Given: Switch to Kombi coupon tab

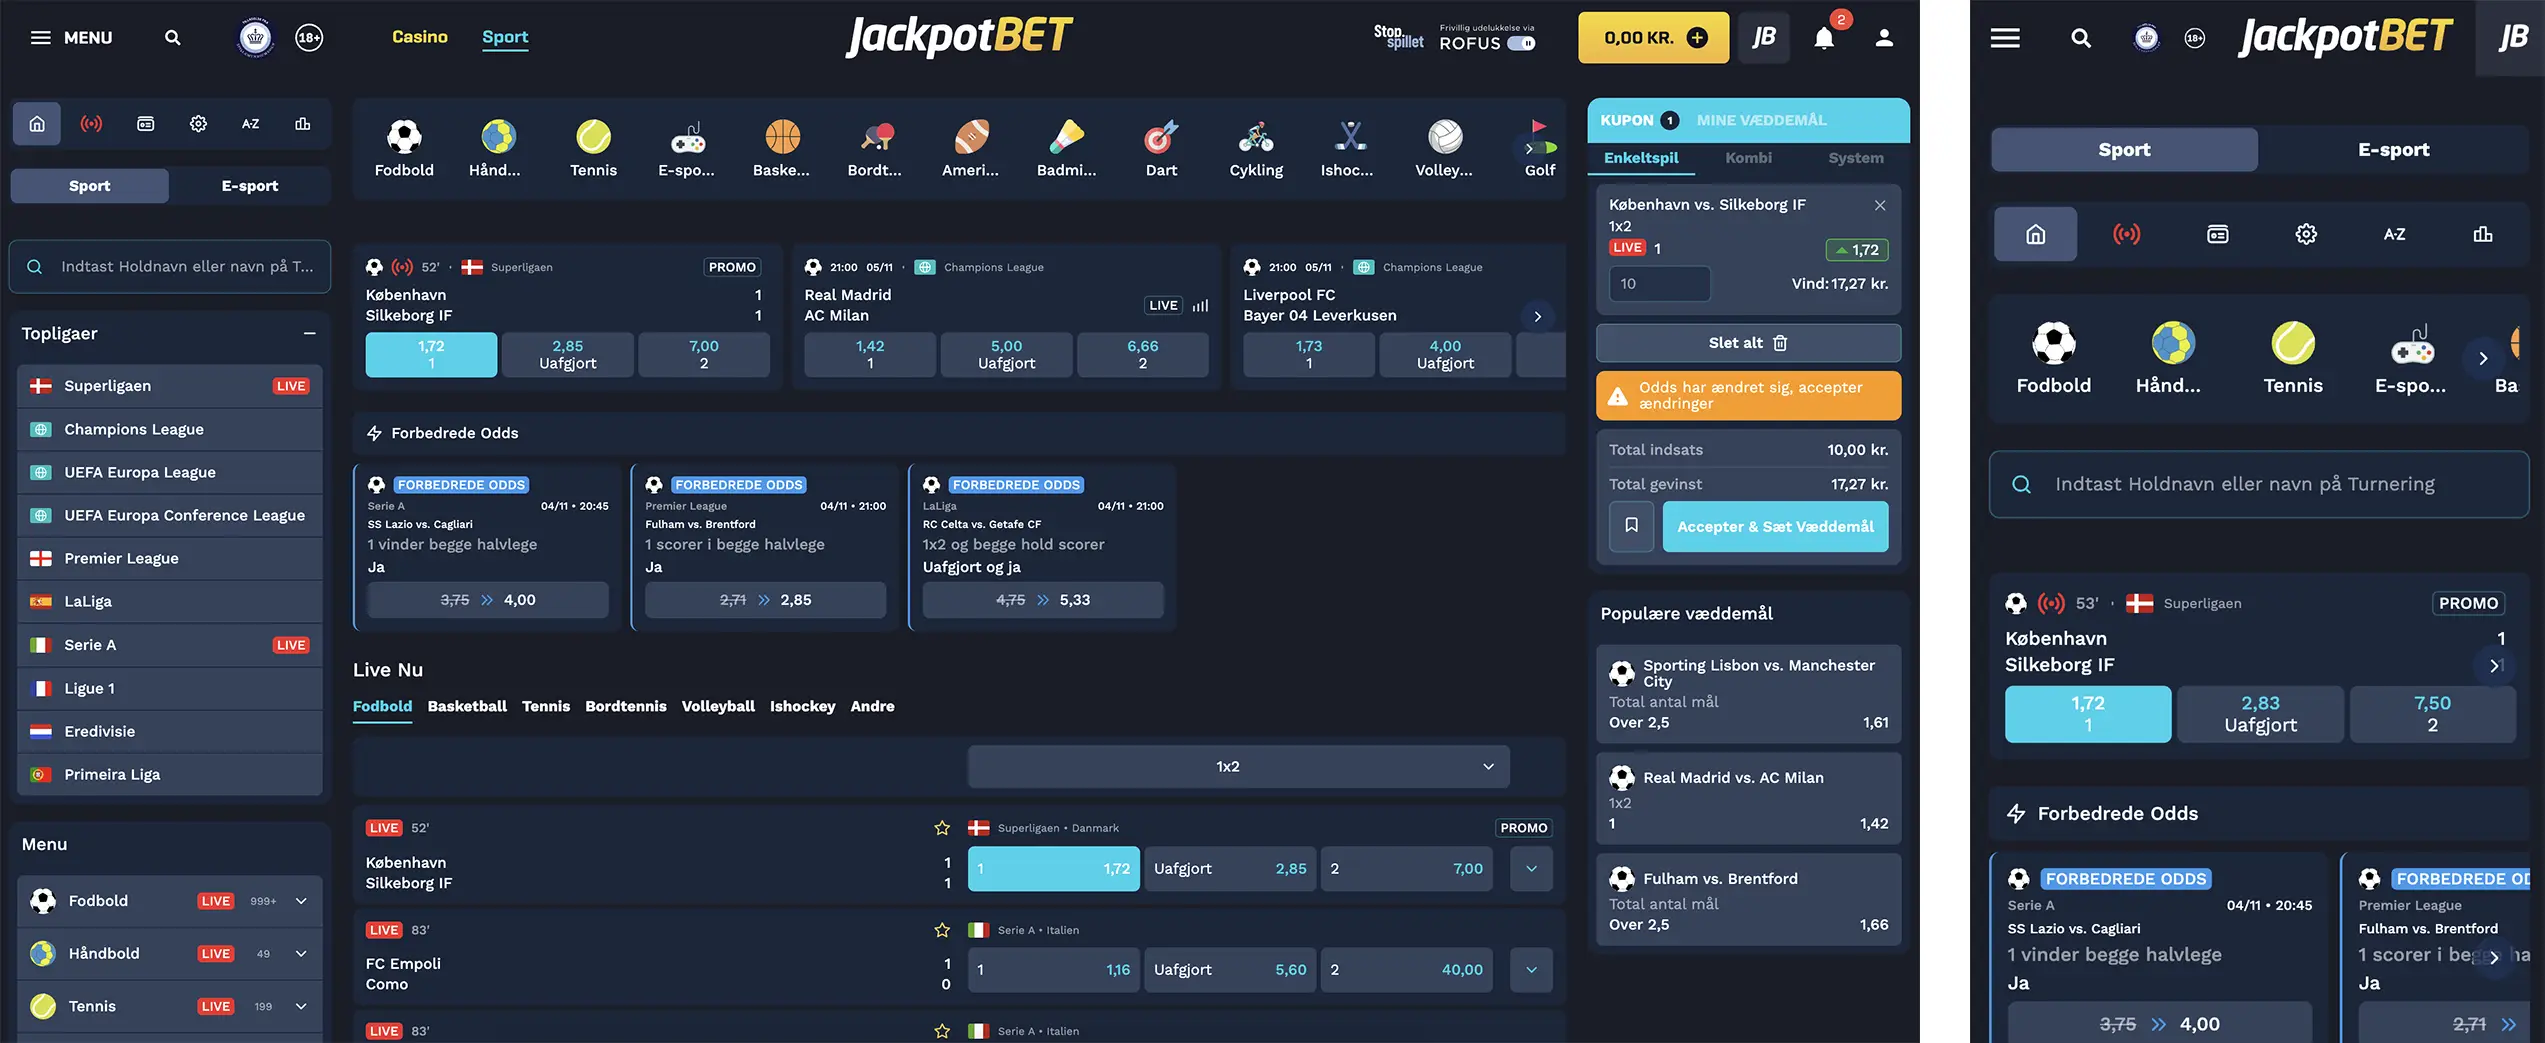Looking at the screenshot, I should pyautogui.click(x=1748, y=158).
